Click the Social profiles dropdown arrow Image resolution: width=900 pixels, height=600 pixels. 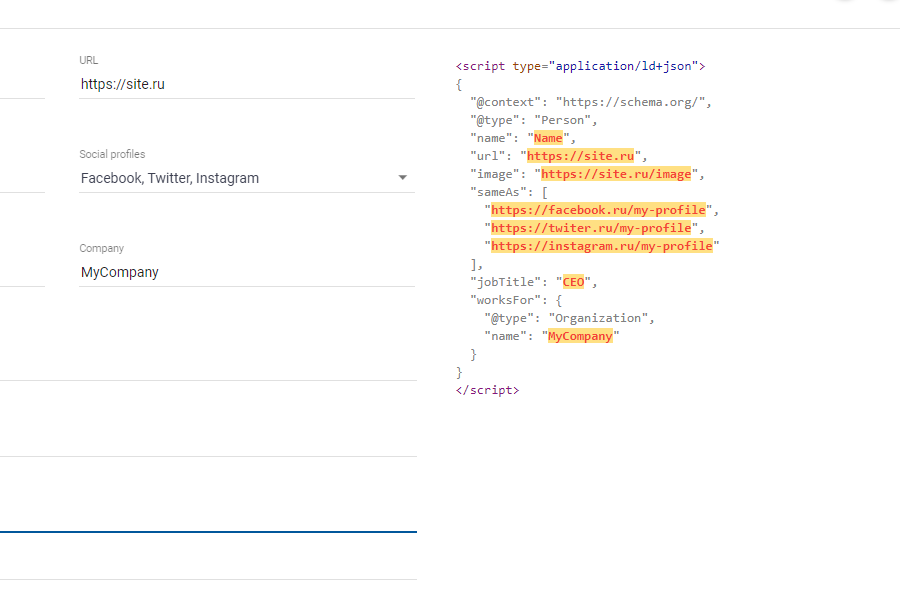coord(403,178)
